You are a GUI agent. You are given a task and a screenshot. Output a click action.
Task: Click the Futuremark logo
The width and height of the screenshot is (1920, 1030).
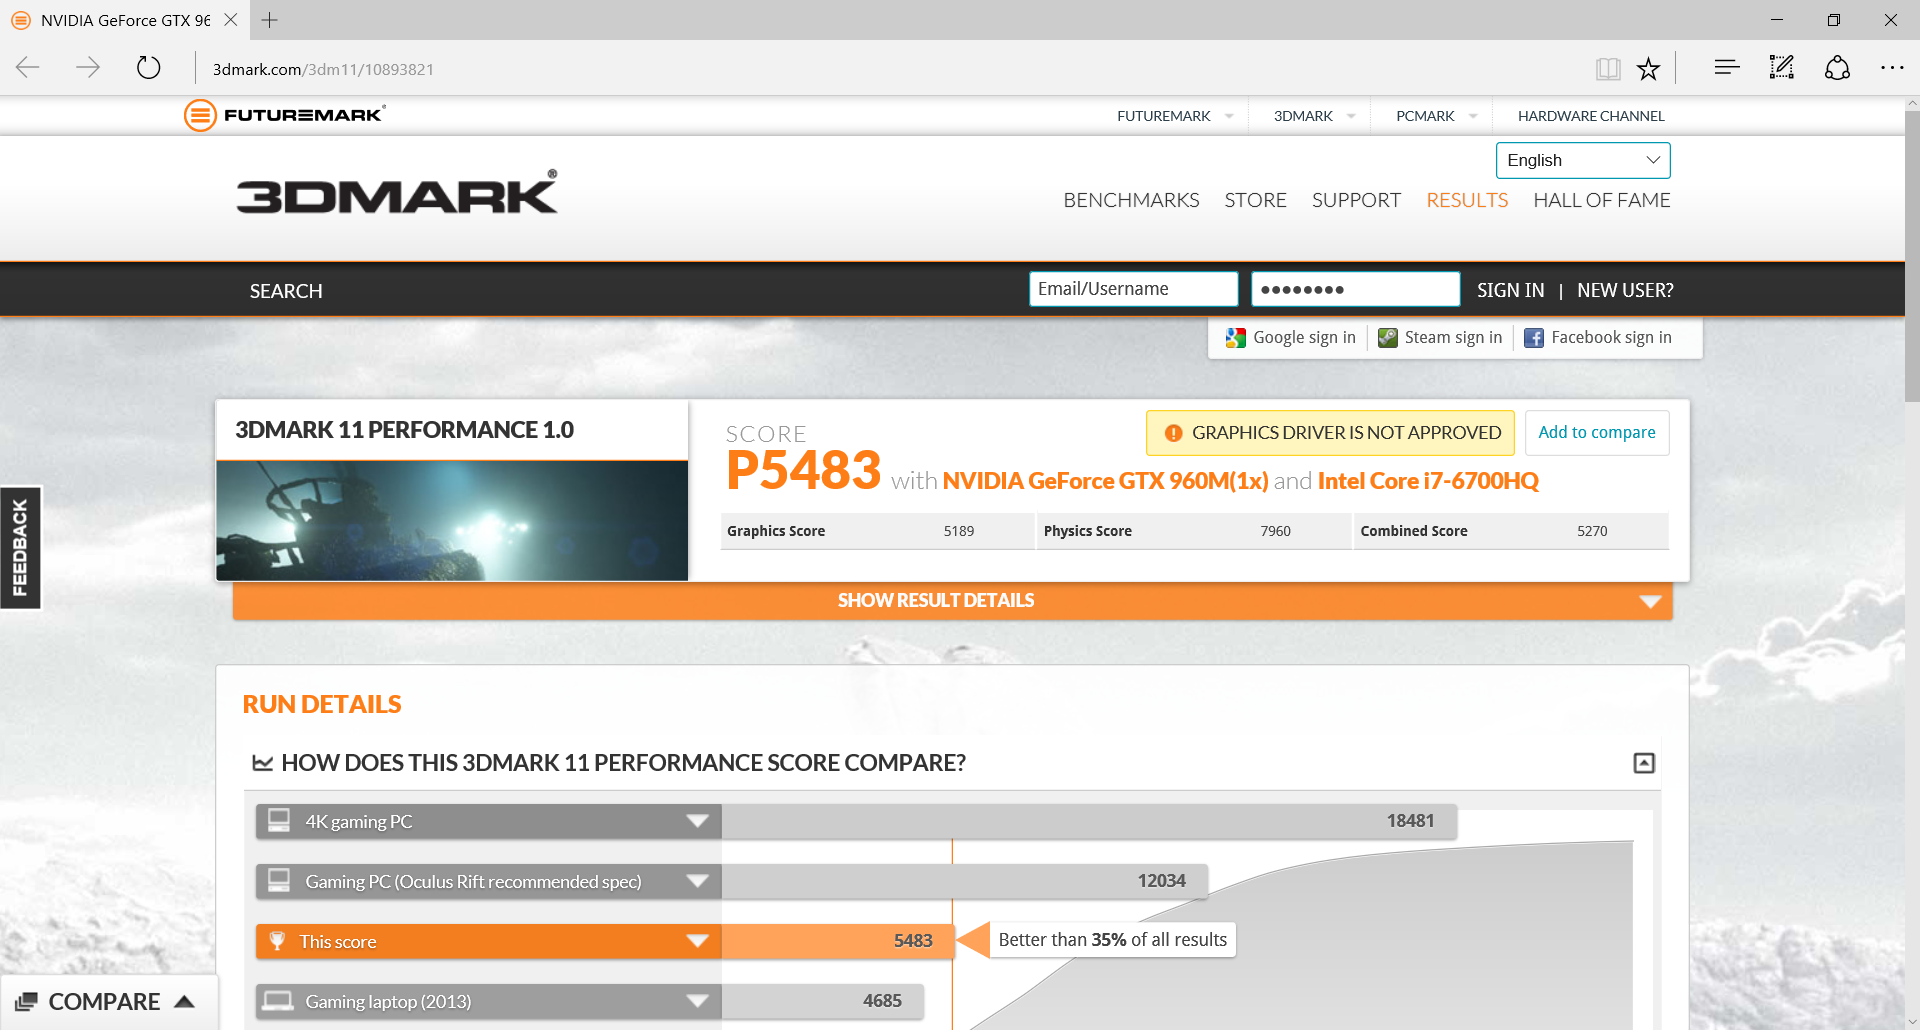(285, 115)
